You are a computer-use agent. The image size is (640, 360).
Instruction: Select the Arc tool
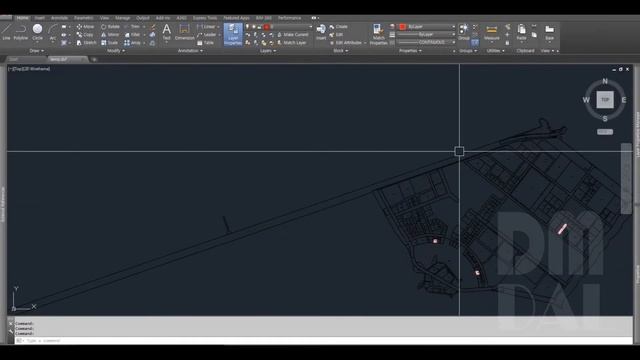tap(53, 32)
